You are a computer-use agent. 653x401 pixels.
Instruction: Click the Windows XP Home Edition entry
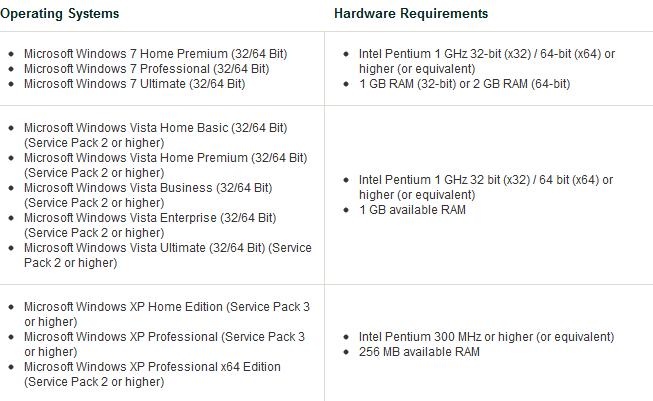click(x=167, y=314)
